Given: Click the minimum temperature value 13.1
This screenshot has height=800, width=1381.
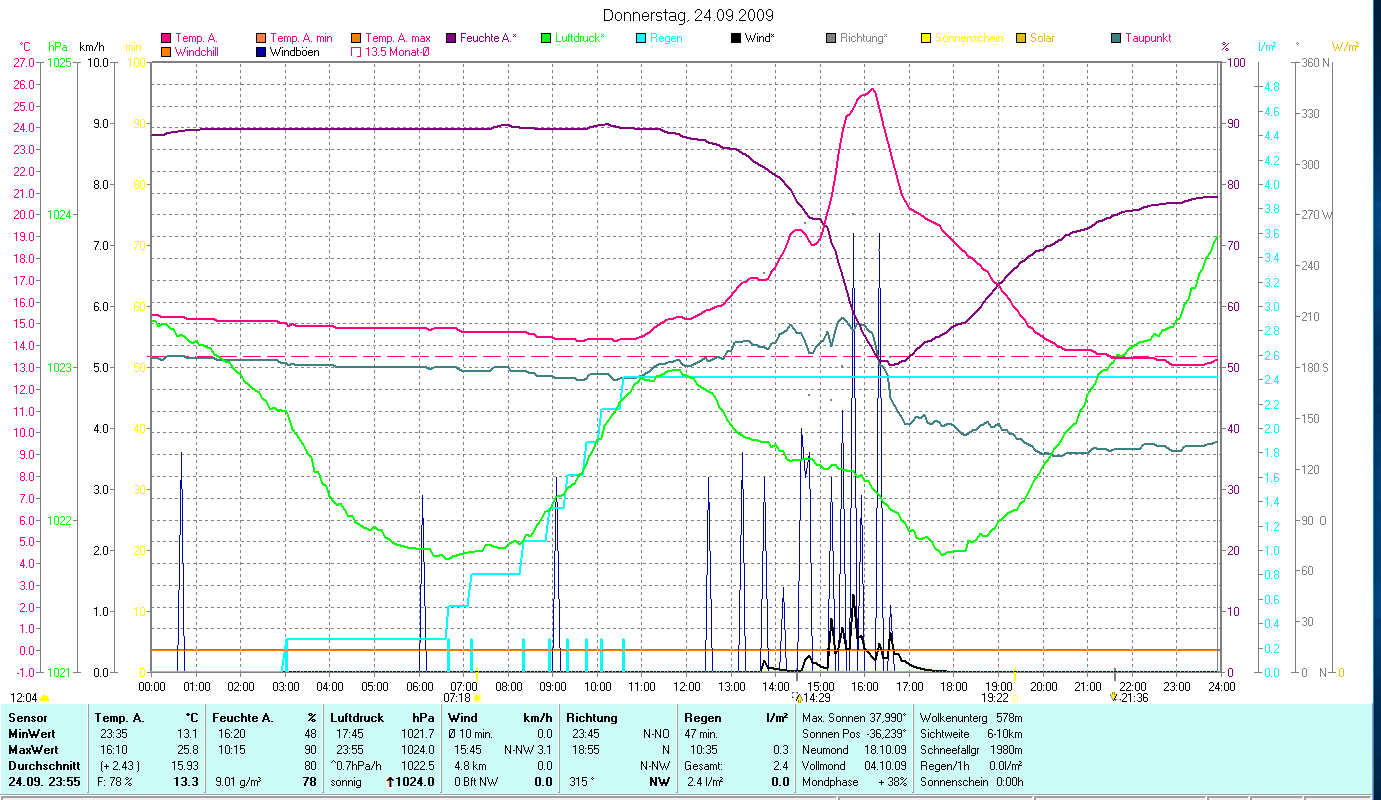Looking at the screenshot, I should [188, 734].
